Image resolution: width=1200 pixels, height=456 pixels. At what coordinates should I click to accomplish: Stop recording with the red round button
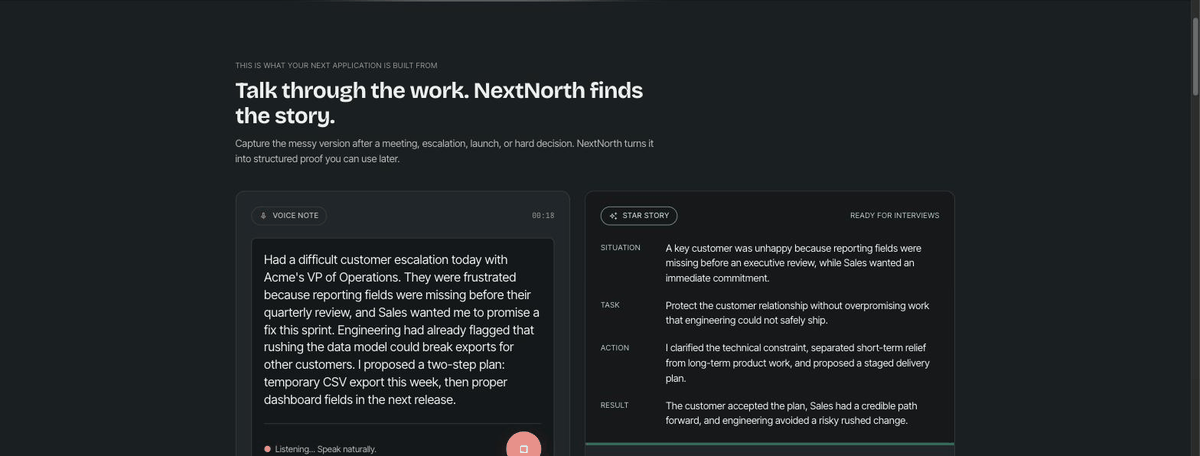coord(523,444)
